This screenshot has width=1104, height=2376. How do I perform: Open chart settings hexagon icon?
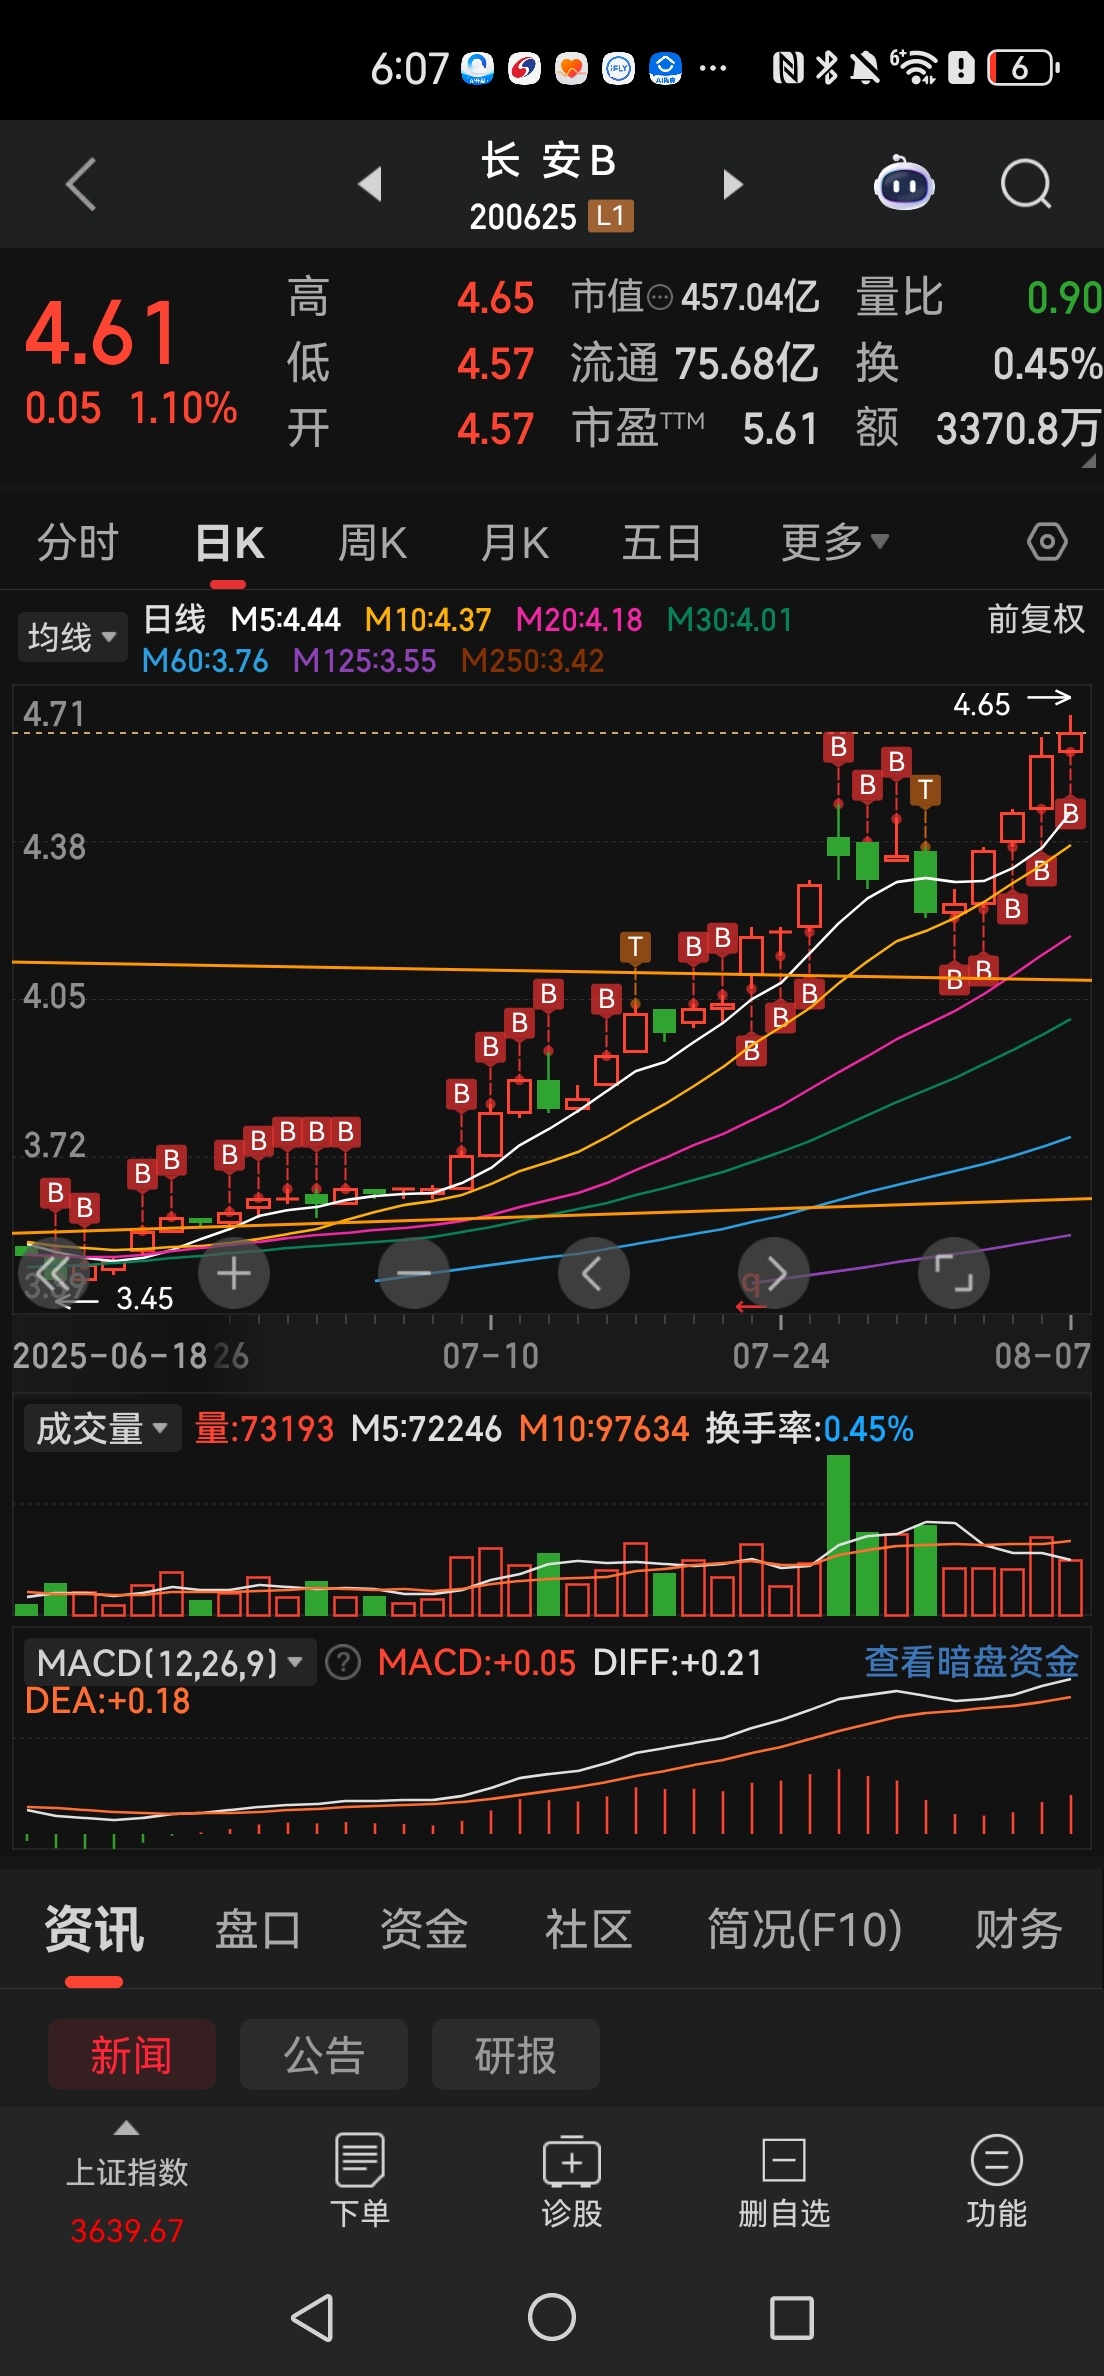(1047, 542)
